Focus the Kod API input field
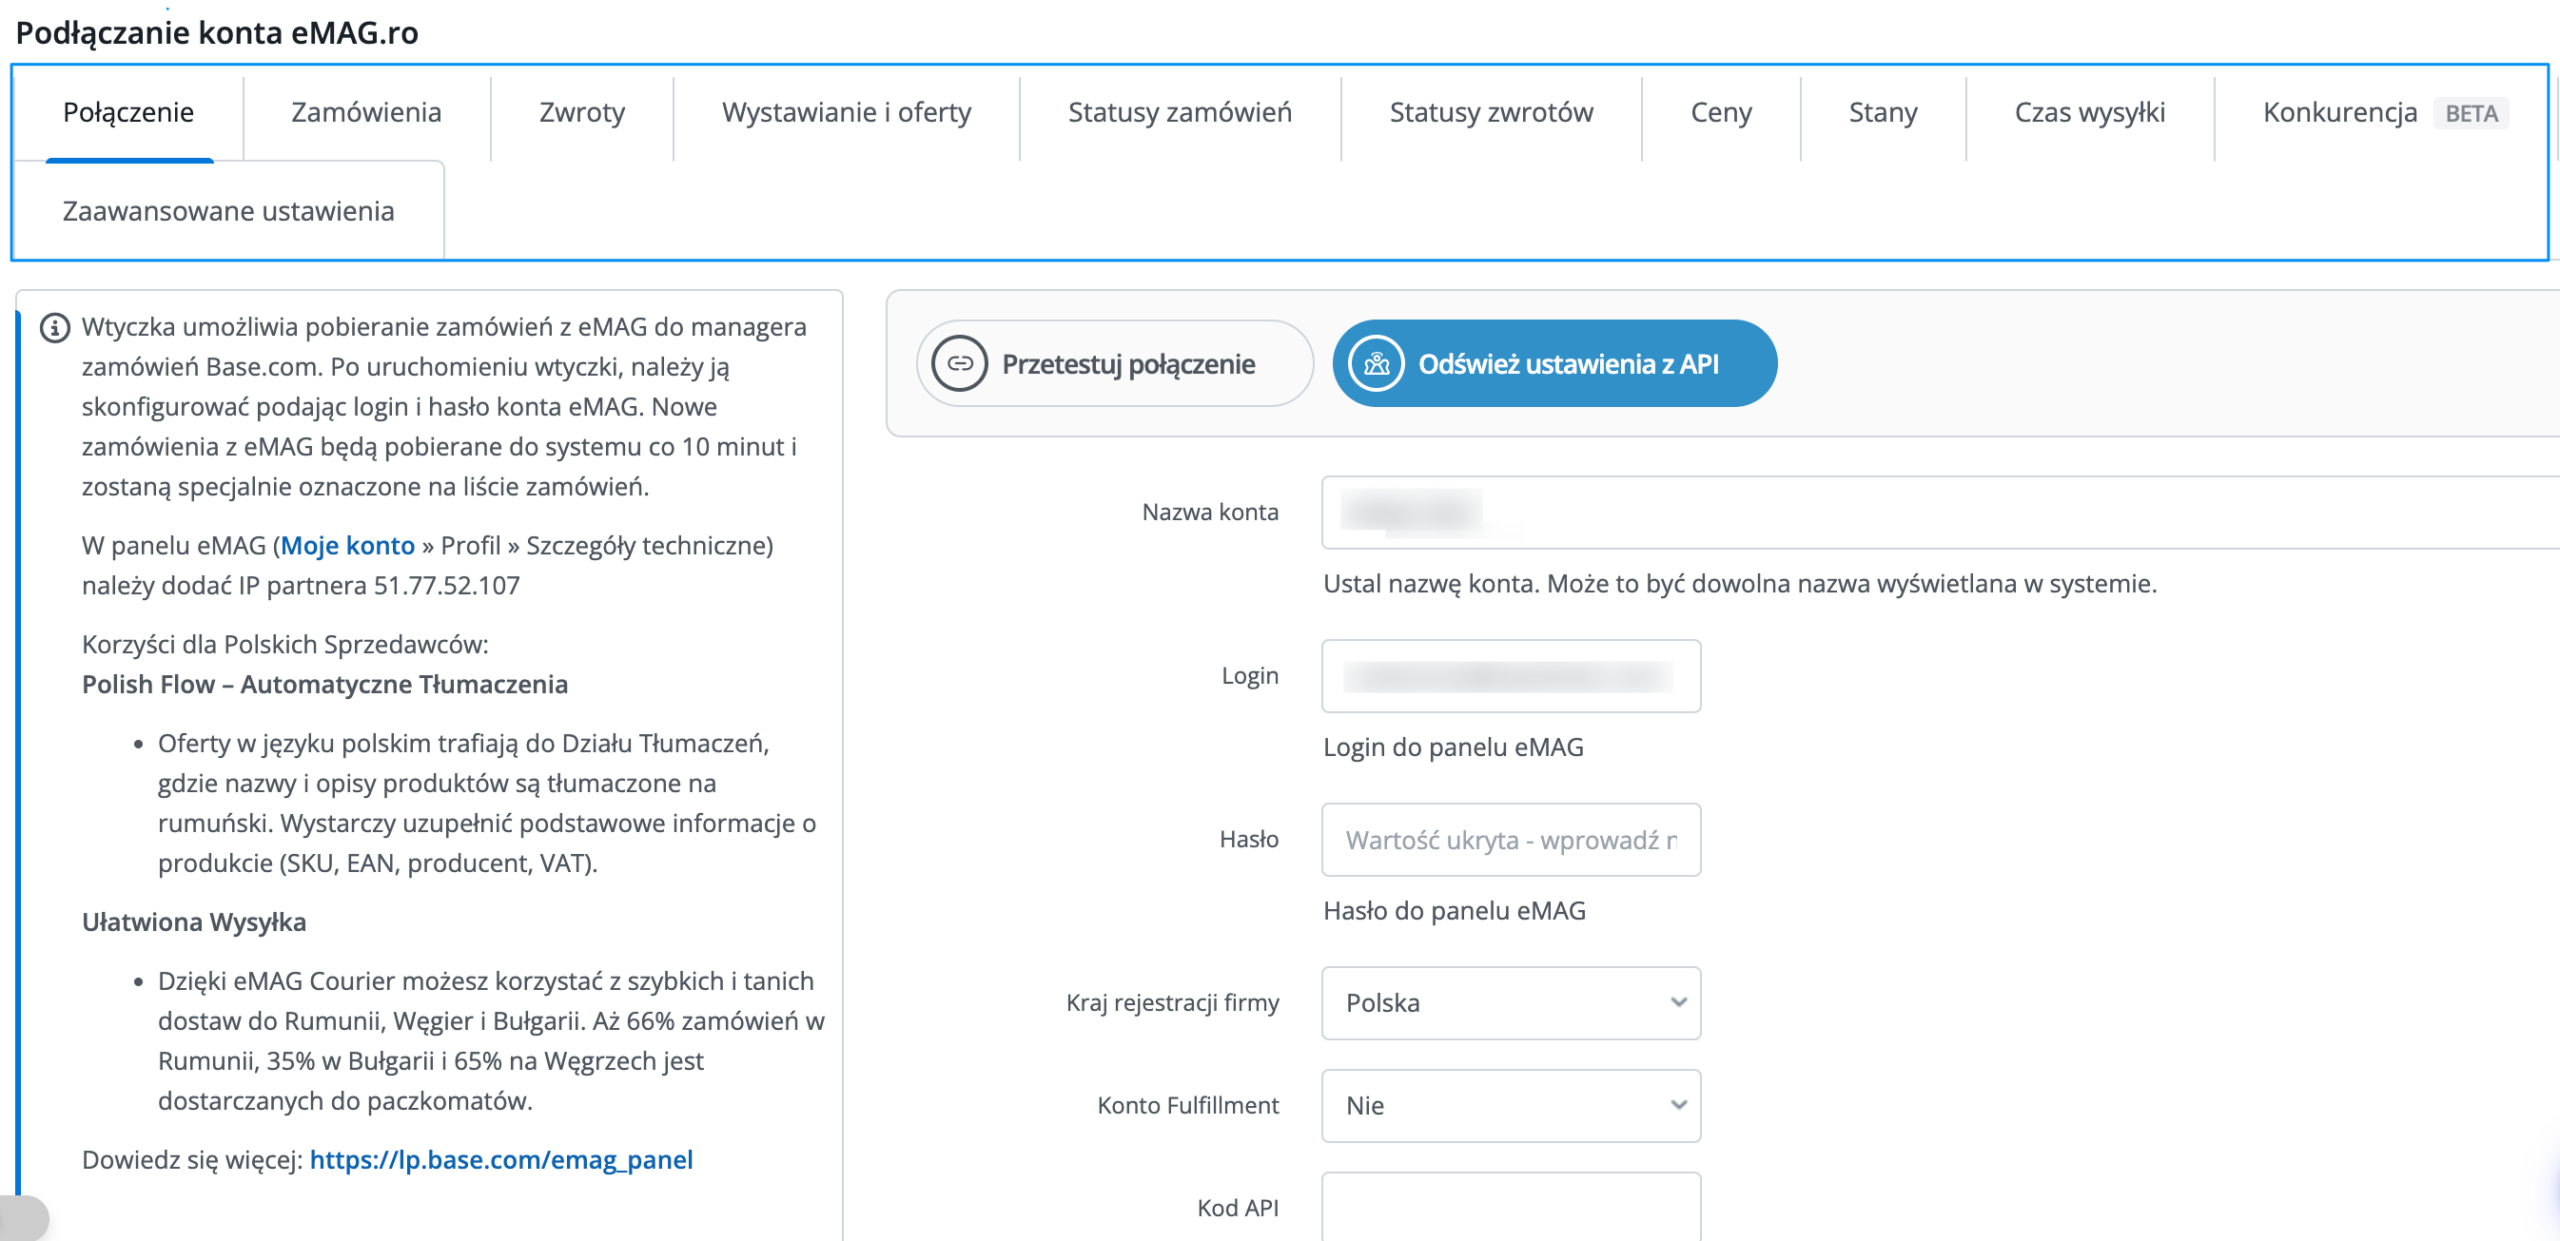2560x1241 pixels. (x=1511, y=1207)
